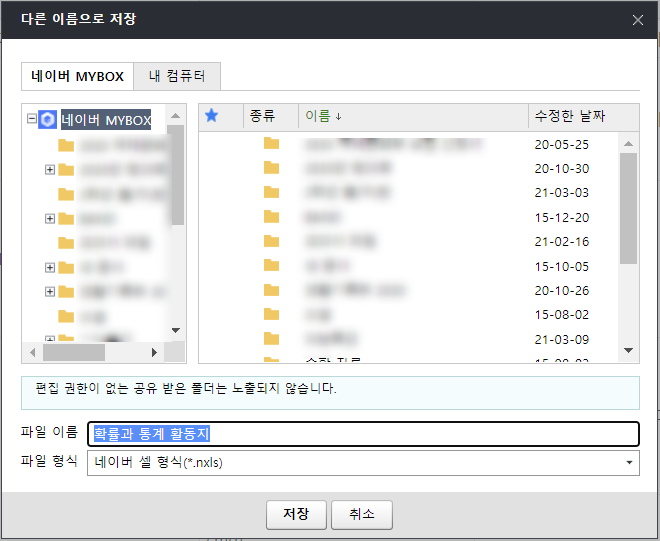The image size is (660, 541).
Task: Click the file list's up scroll arrow
Action: tap(628, 144)
